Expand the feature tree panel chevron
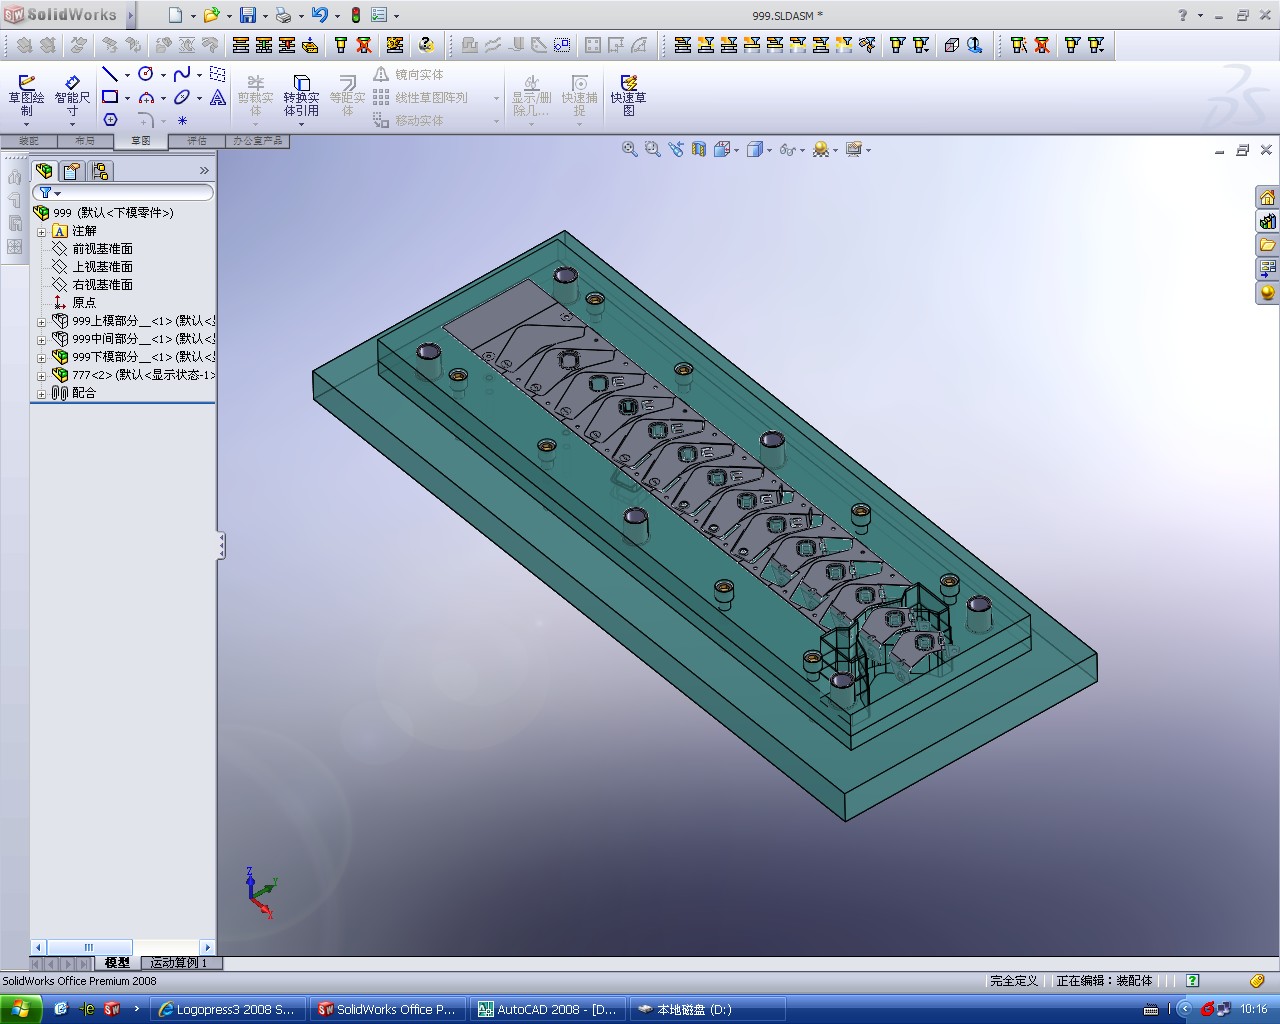This screenshot has height=1024, width=1280. [x=204, y=171]
